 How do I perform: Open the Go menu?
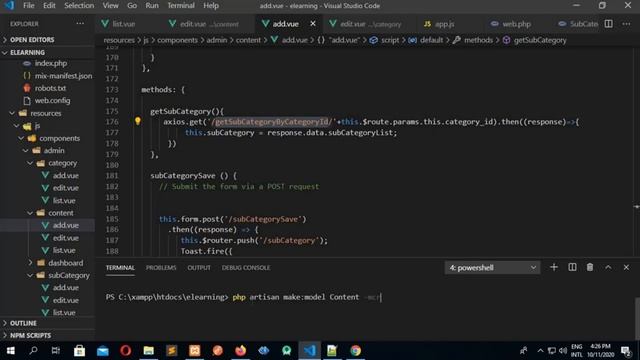point(132,6)
